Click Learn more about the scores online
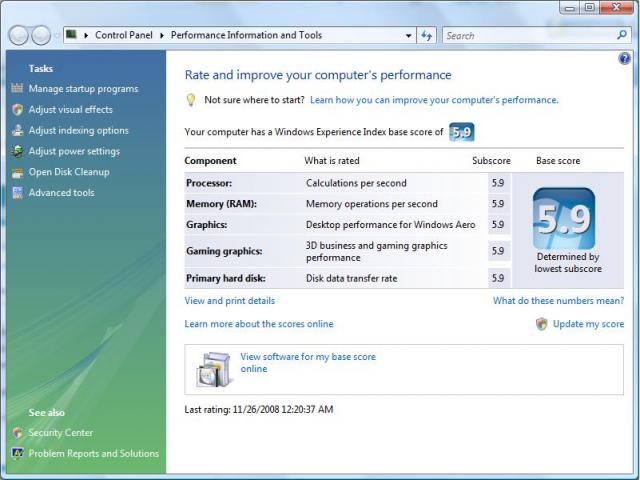 (x=259, y=324)
